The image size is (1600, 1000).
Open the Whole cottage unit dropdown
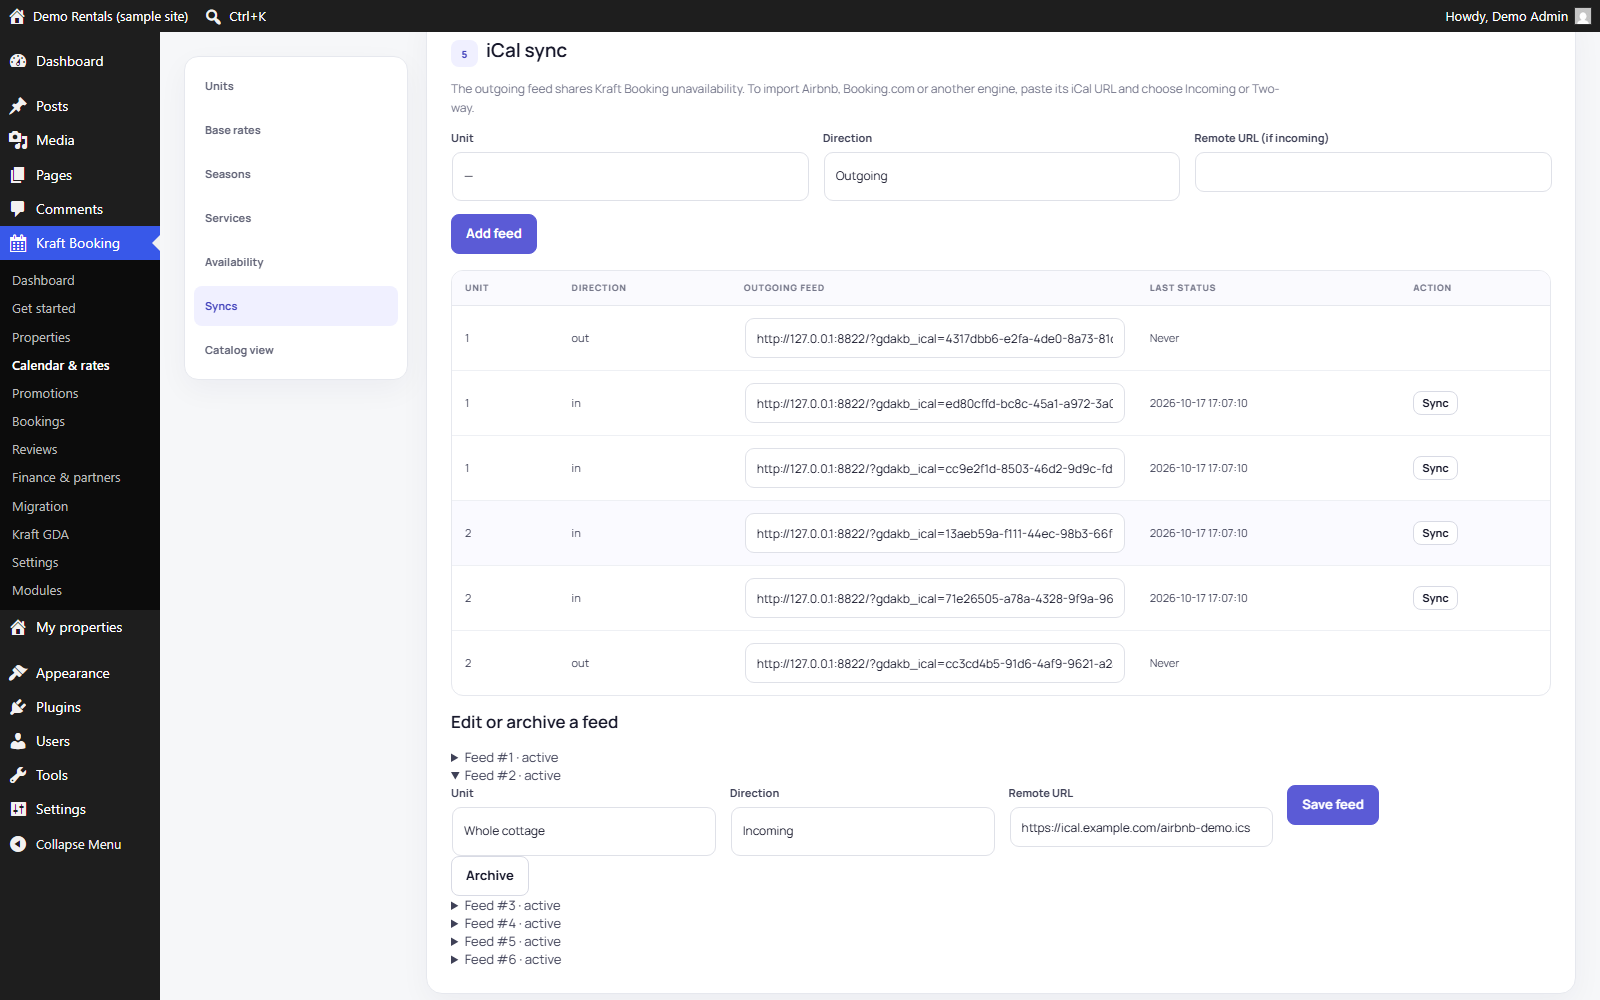584,831
